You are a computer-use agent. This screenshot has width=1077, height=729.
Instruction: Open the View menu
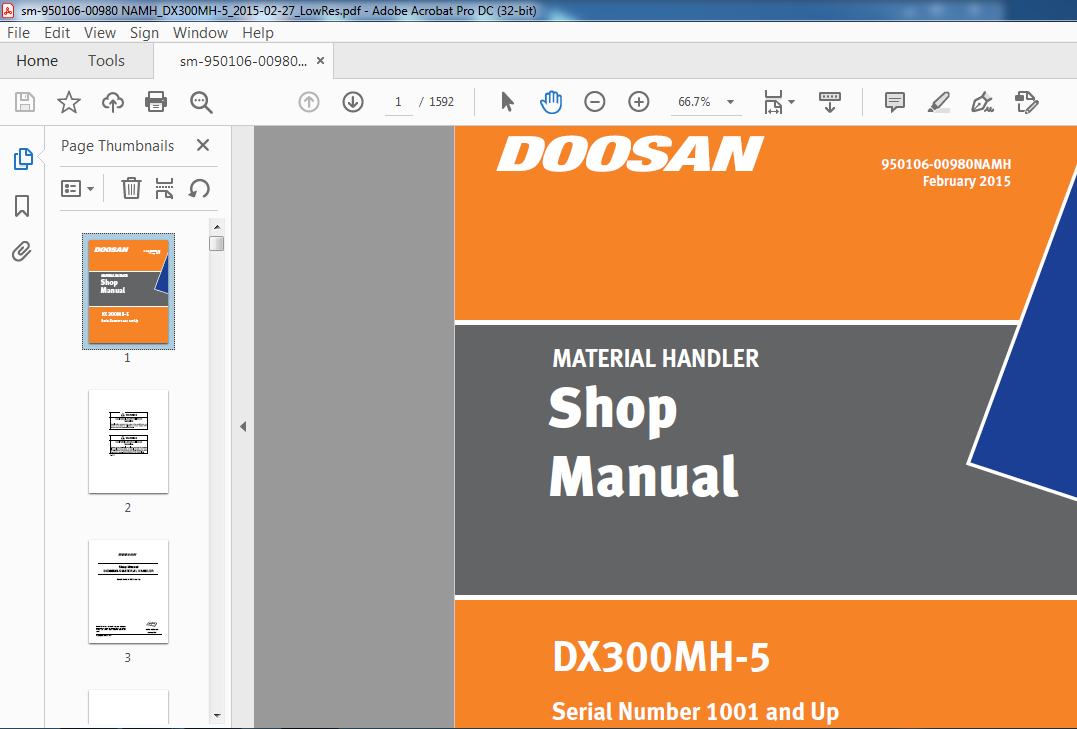tap(100, 33)
